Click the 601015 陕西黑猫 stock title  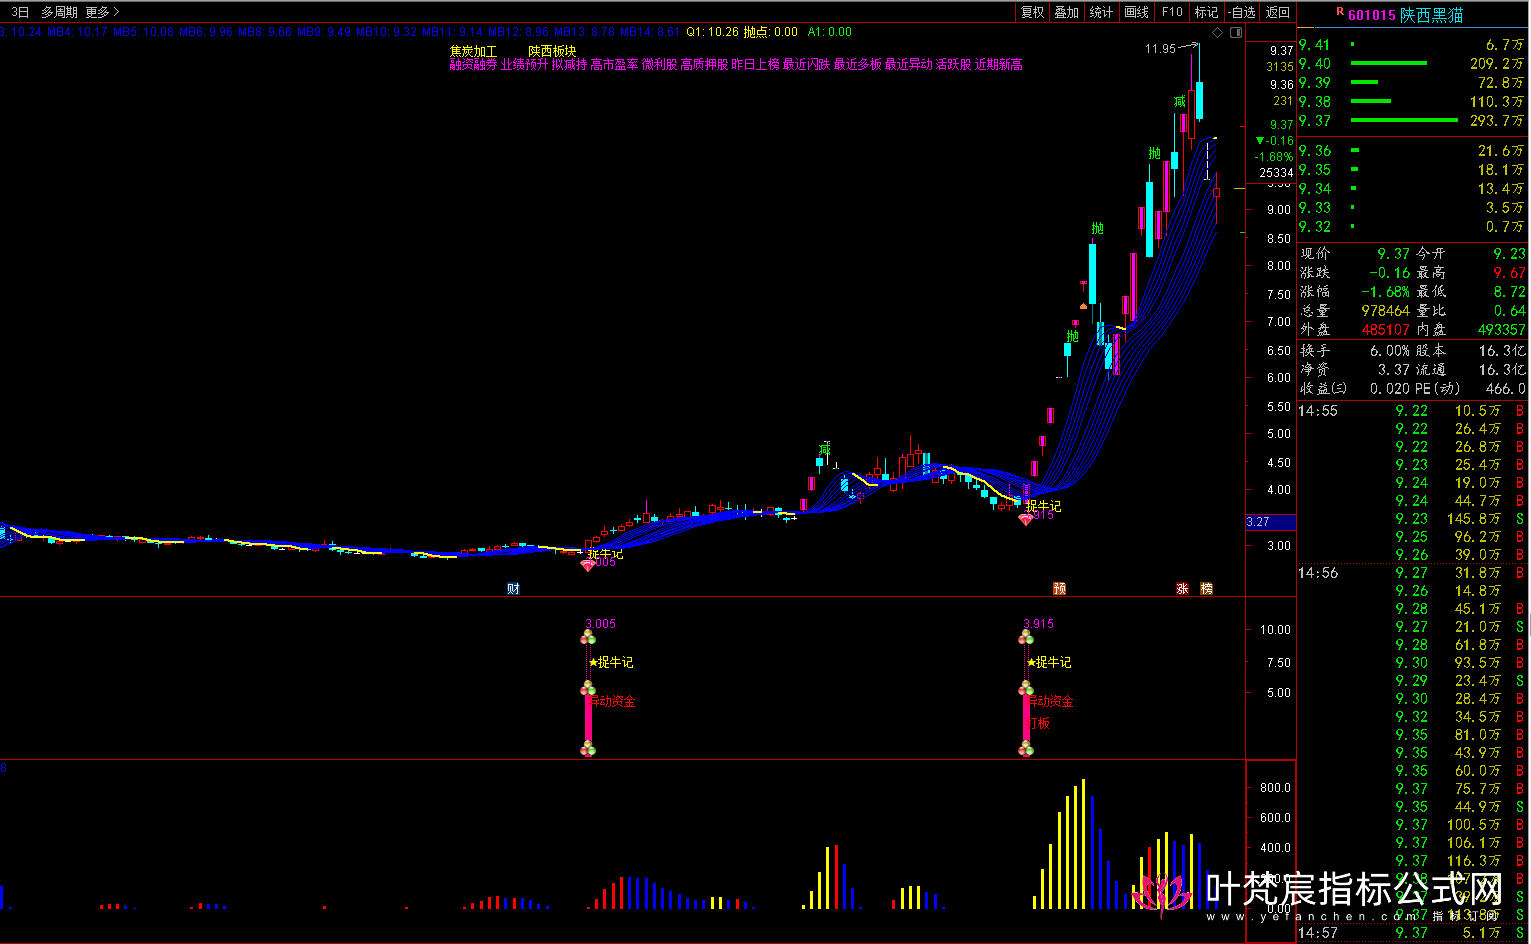[1405, 15]
